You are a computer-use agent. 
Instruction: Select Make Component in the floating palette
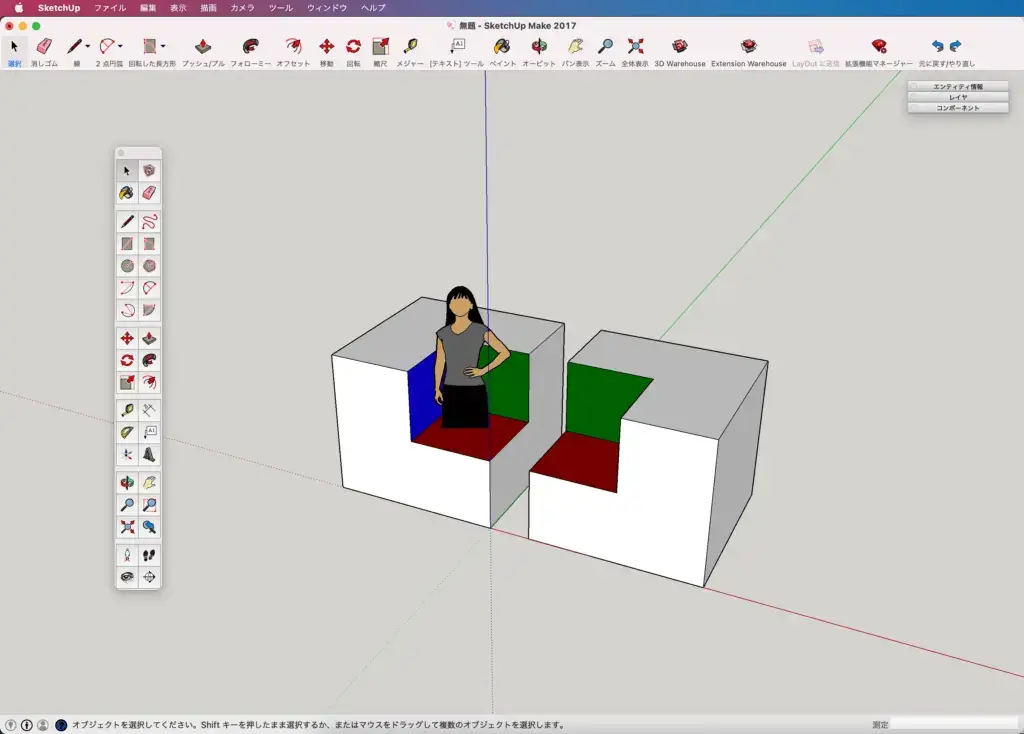coord(150,171)
